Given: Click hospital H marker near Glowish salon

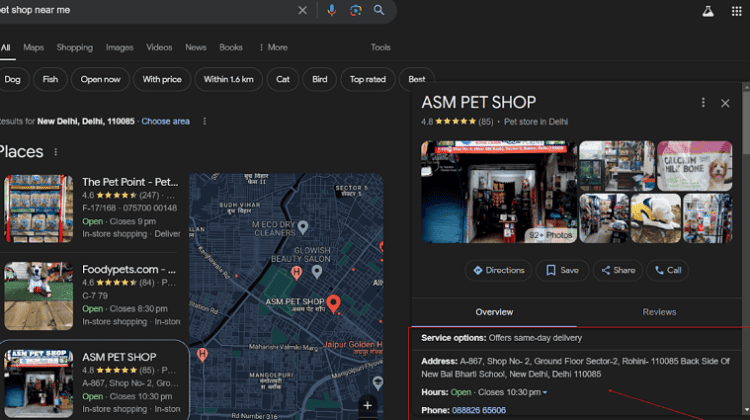Looking at the screenshot, I should click(297, 273).
